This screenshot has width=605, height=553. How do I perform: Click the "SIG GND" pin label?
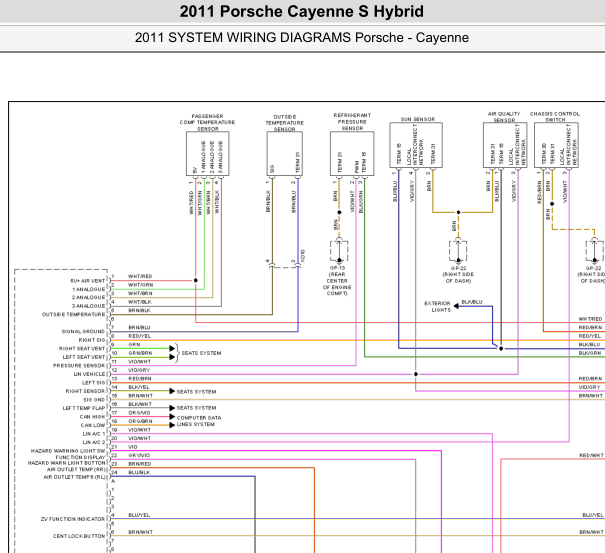[94, 400]
